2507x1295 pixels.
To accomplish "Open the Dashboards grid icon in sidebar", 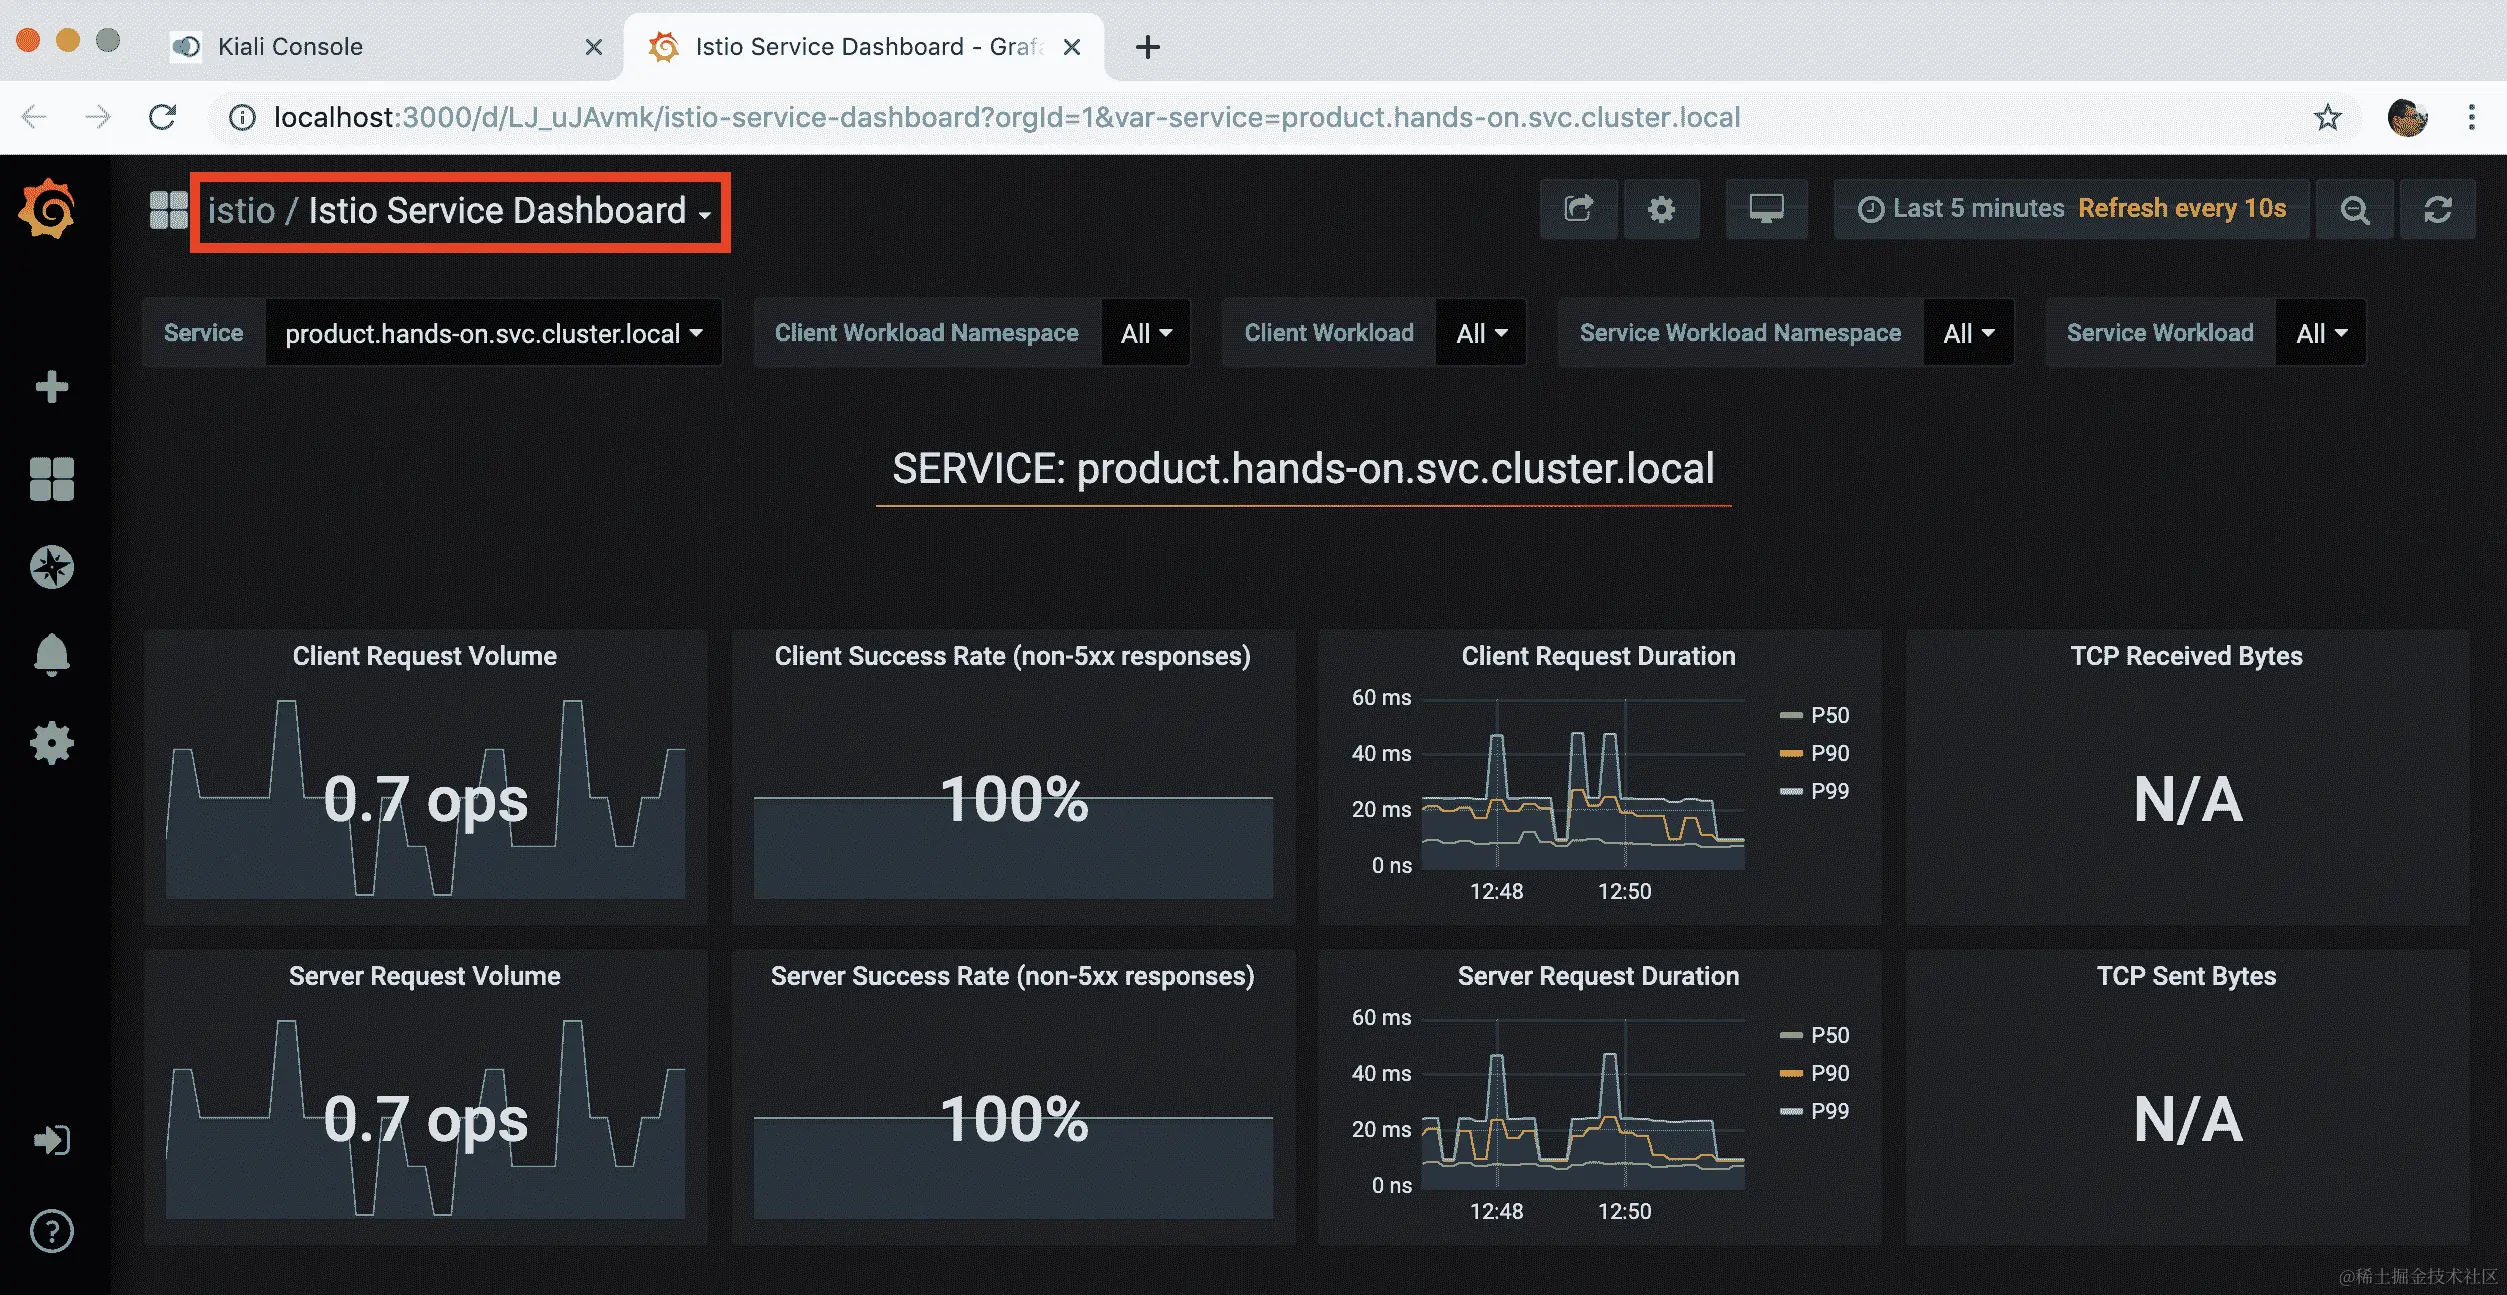I will [x=51, y=479].
